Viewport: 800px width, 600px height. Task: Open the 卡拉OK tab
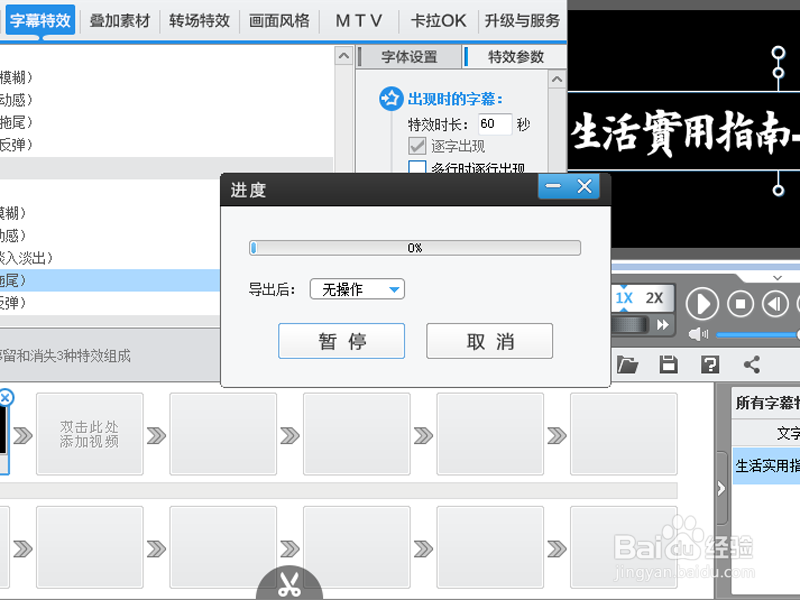coord(438,20)
